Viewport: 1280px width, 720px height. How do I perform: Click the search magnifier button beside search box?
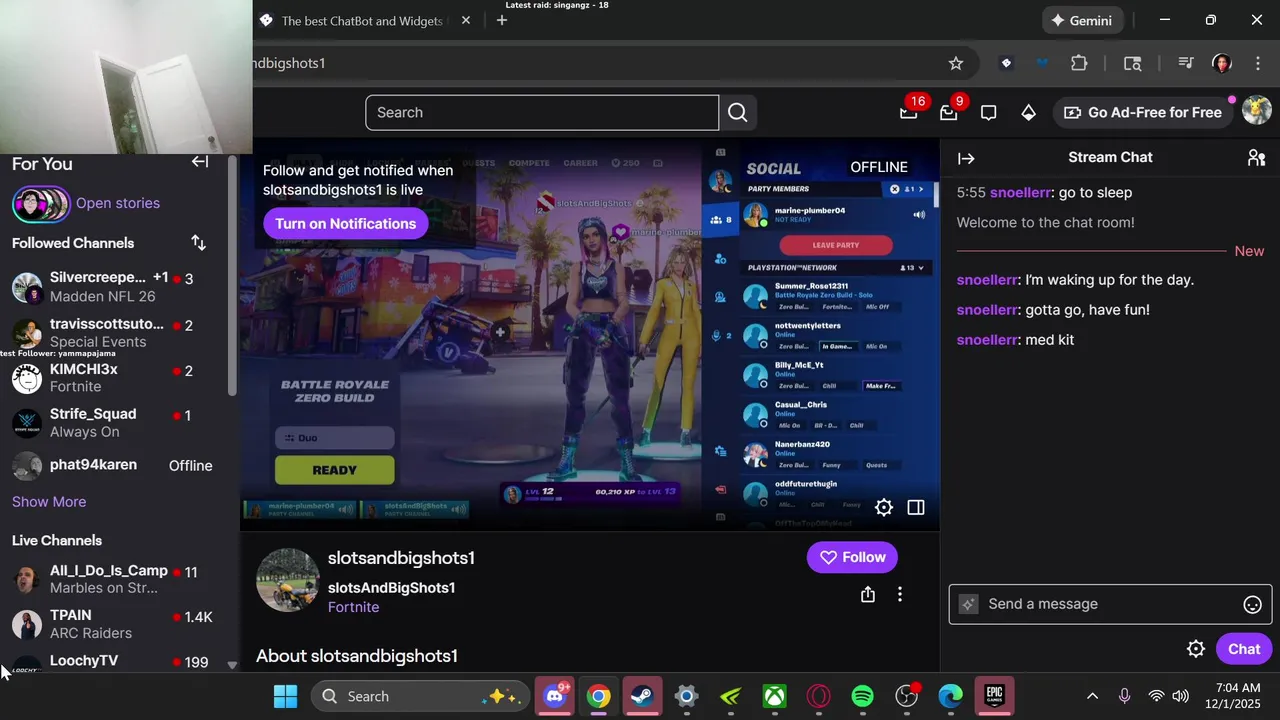(738, 113)
